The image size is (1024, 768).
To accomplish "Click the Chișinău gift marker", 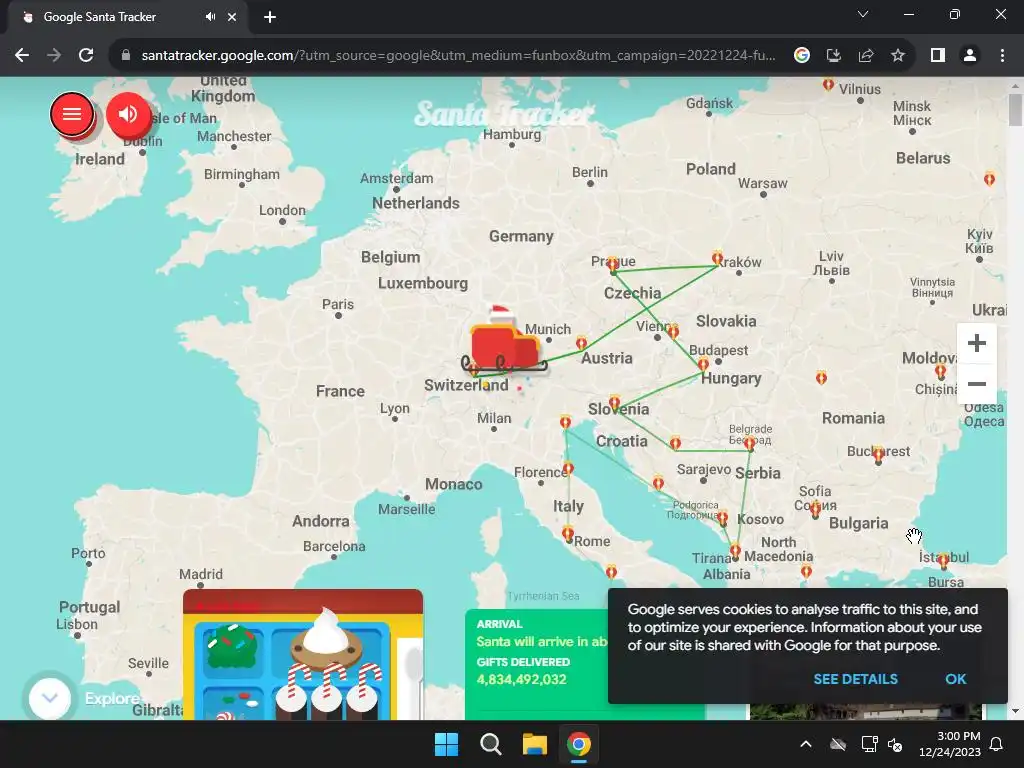I will pyautogui.click(x=940, y=372).
